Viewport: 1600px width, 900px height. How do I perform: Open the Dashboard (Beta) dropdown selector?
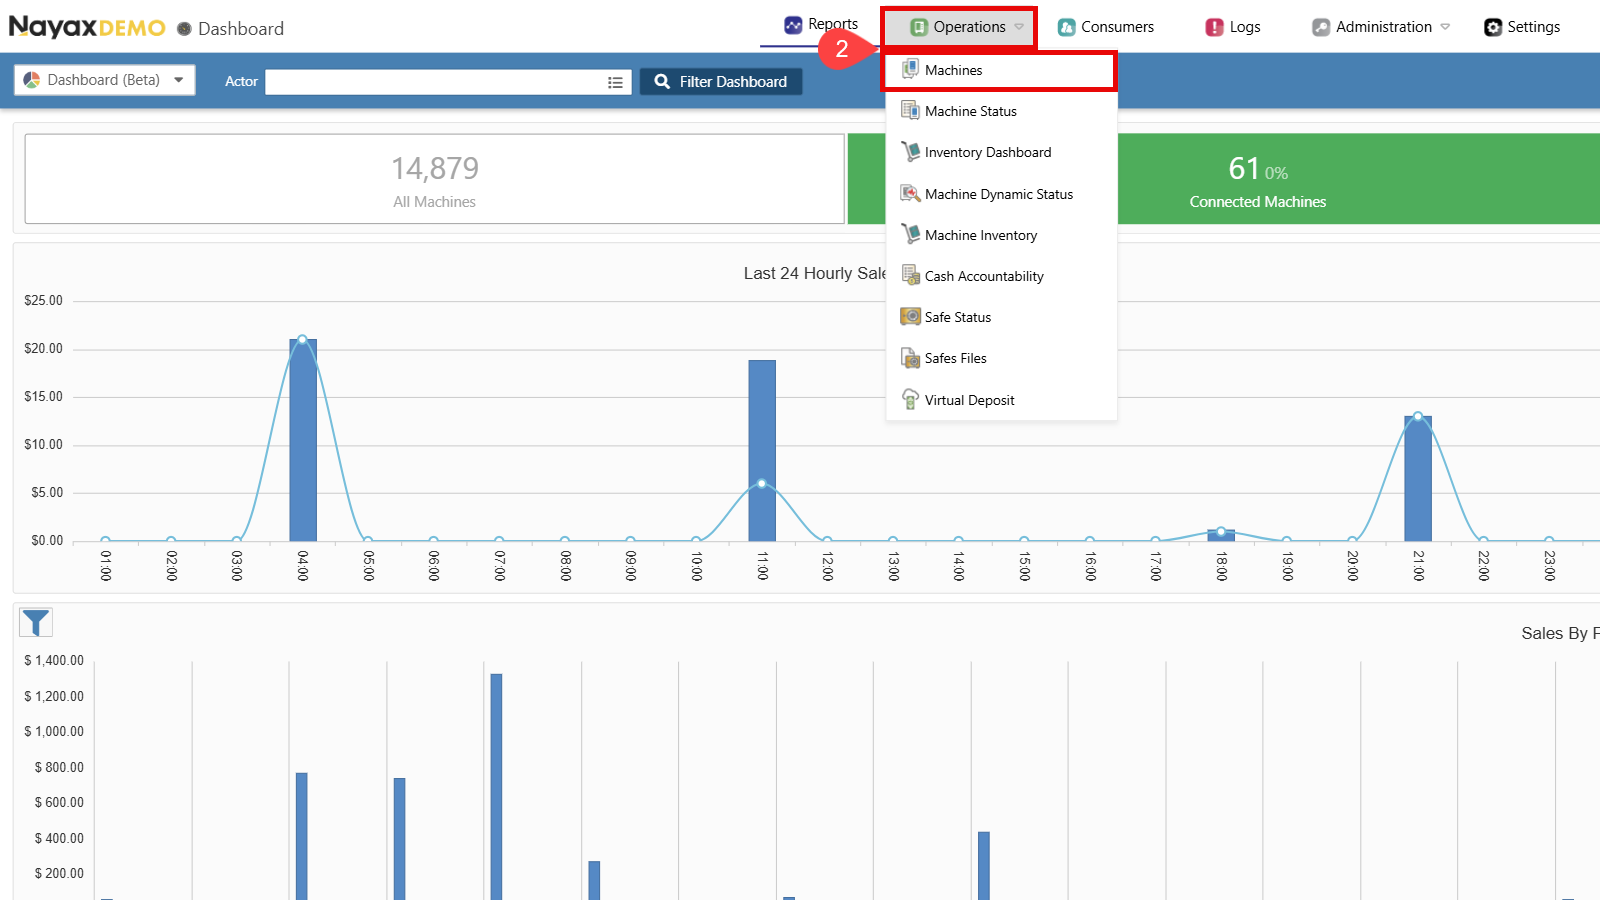pyautogui.click(x=104, y=80)
